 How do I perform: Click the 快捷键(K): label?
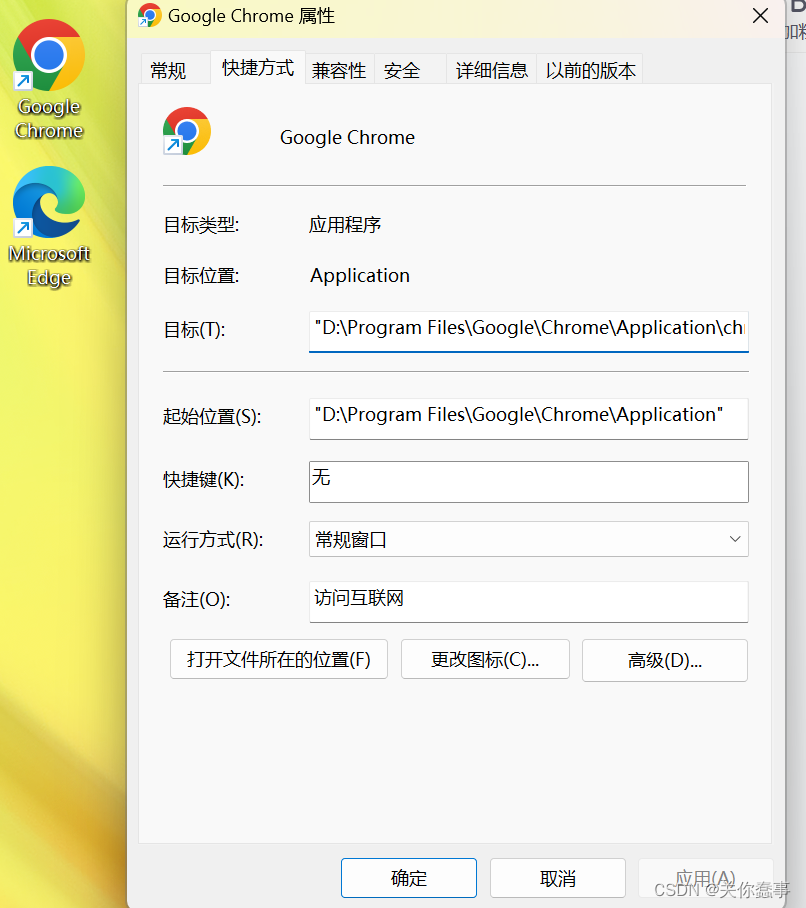click(204, 479)
